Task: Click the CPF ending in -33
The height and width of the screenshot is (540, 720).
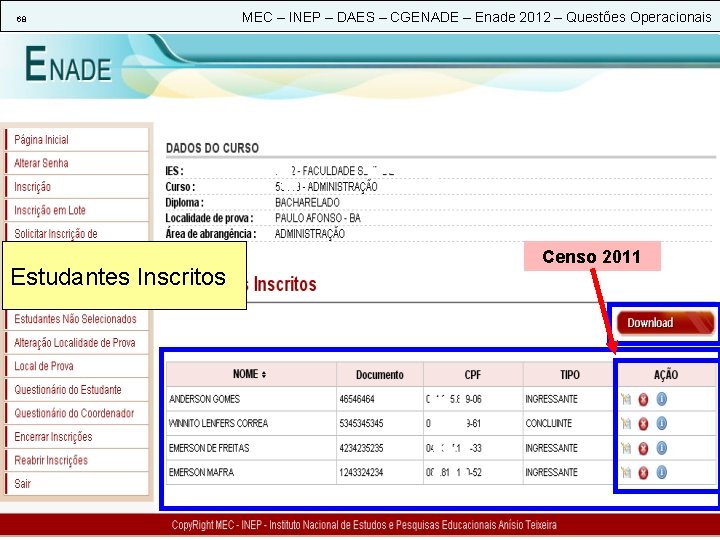Action: pyautogui.click(x=454, y=448)
